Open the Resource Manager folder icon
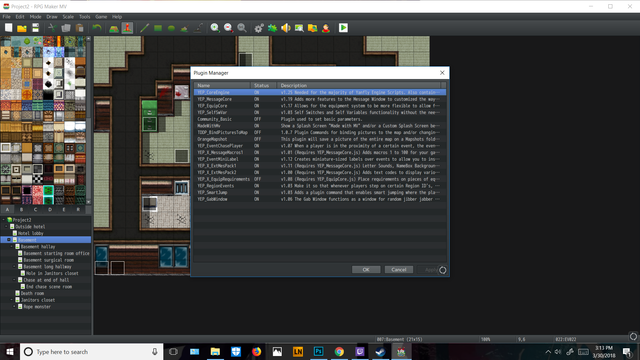The height and width of the screenshot is (360, 640). click(313, 28)
